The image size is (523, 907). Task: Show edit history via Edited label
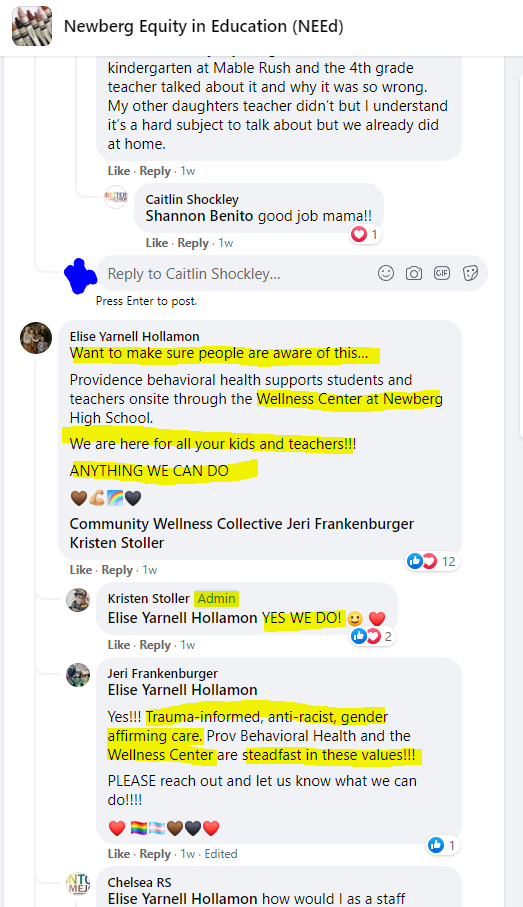(x=220, y=854)
